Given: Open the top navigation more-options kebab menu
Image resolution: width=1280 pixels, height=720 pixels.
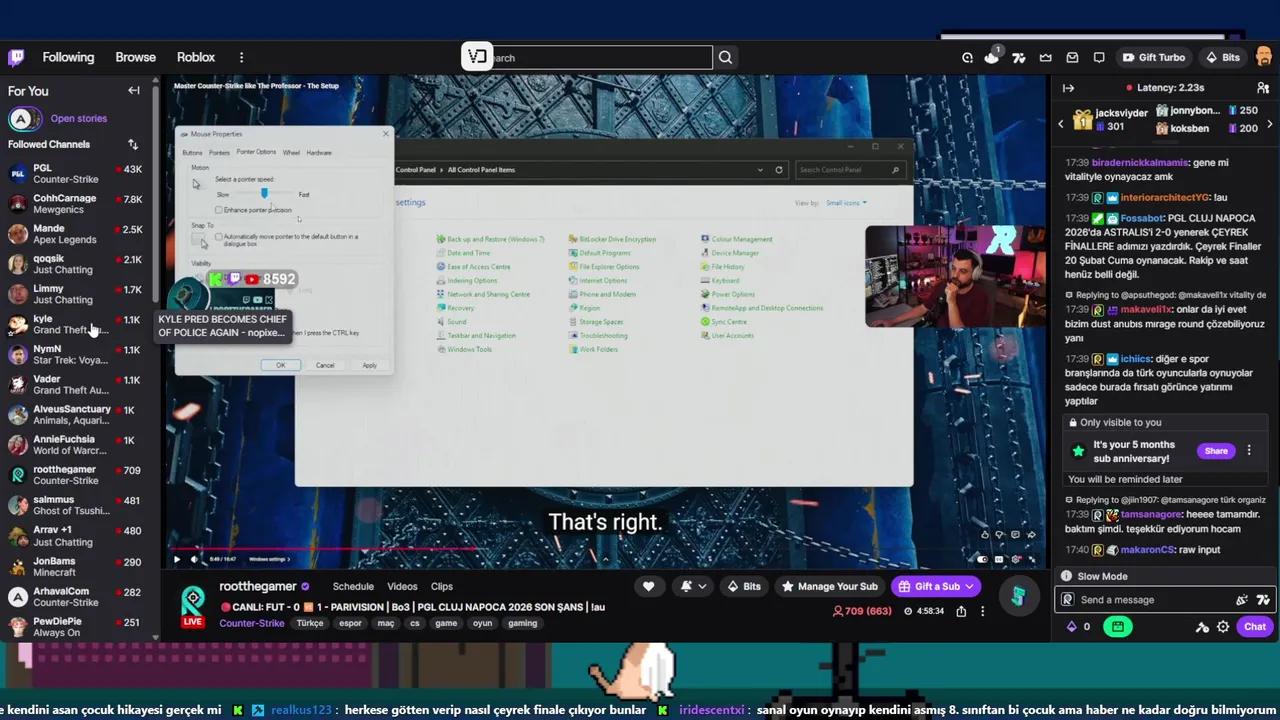Looking at the screenshot, I should point(241,57).
